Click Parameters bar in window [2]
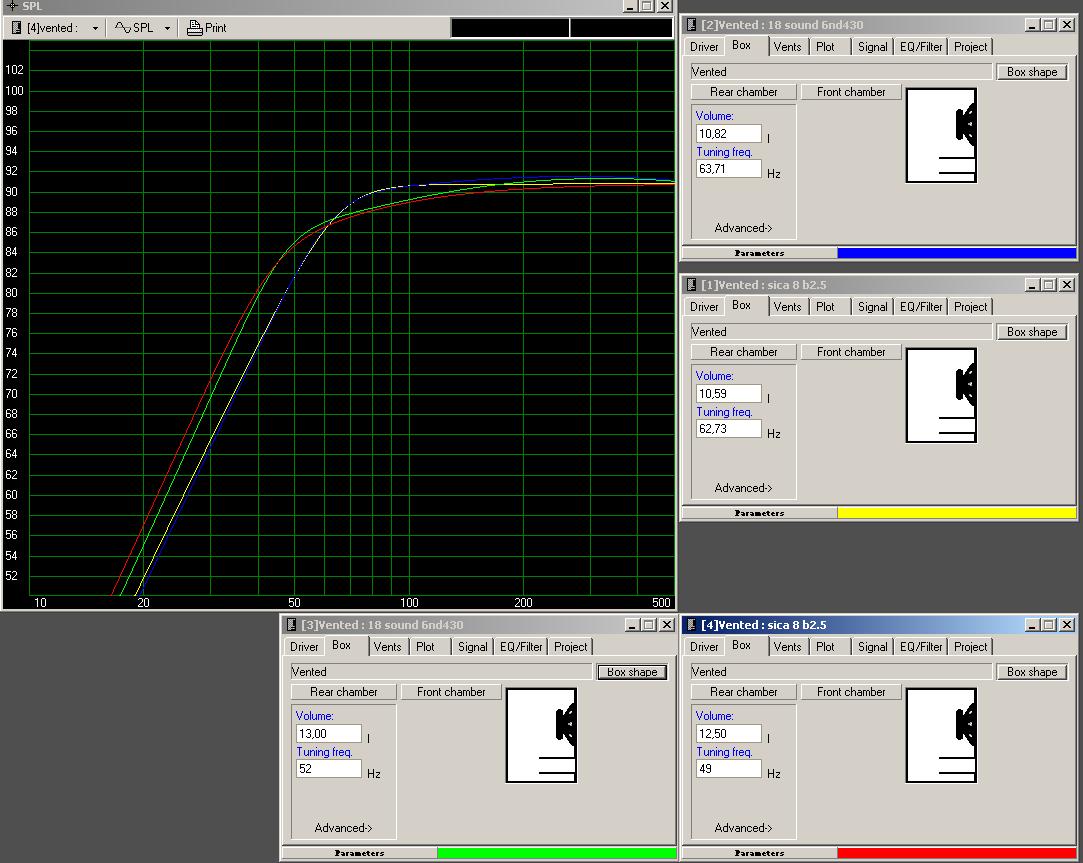The height and width of the screenshot is (863, 1083). click(759, 253)
